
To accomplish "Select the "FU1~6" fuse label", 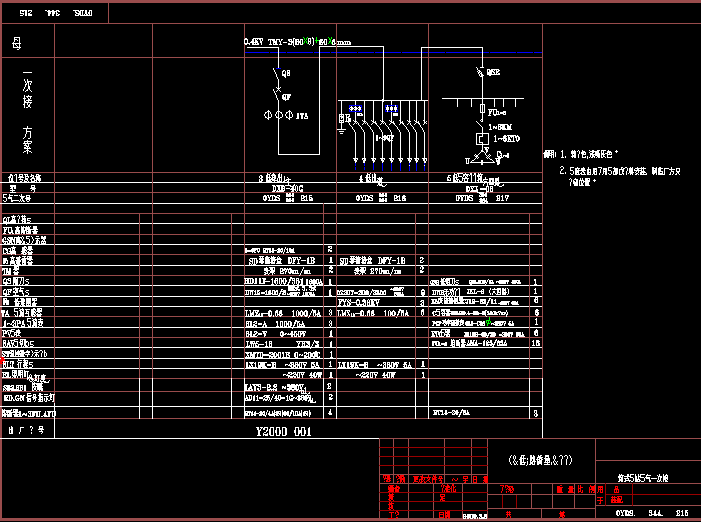I will pyautogui.click(x=497, y=113).
